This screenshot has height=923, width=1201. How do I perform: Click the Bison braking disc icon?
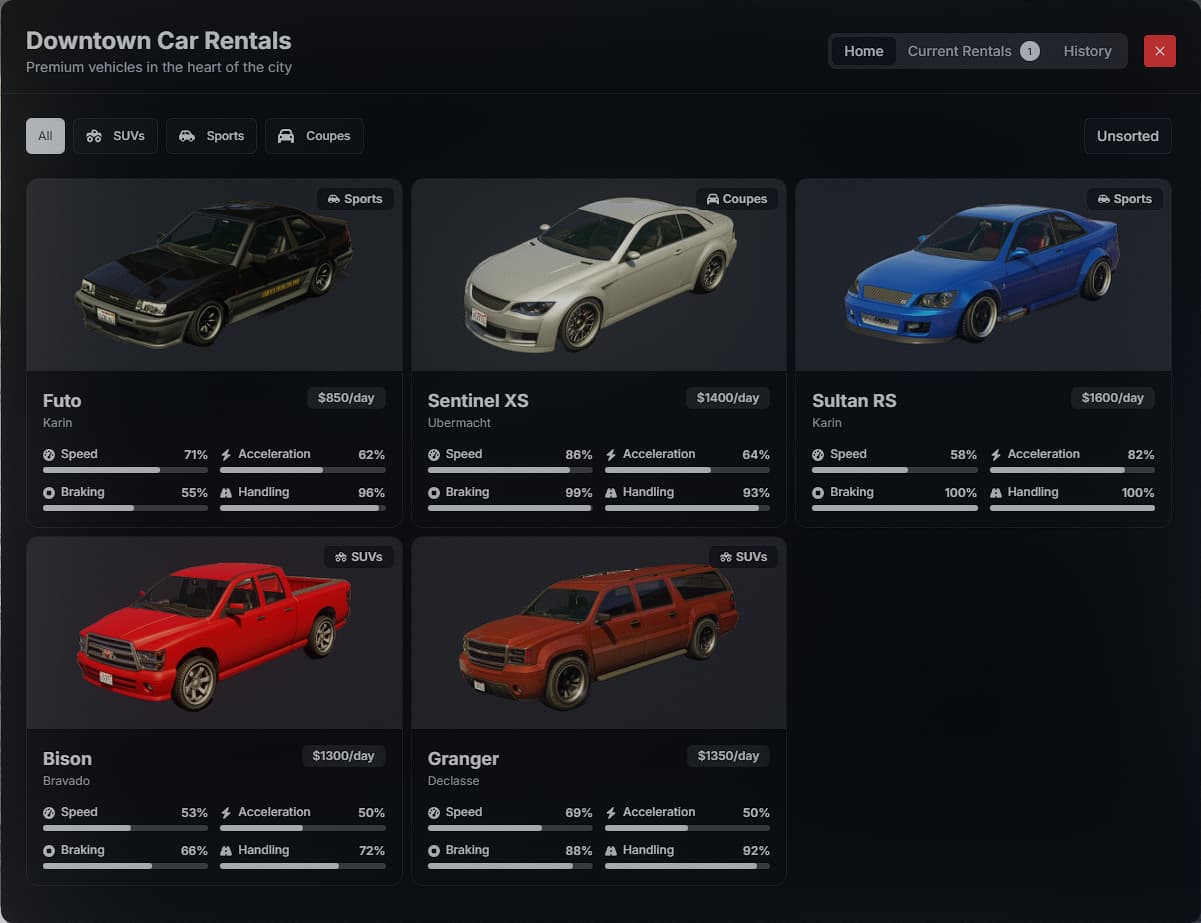click(49, 851)
